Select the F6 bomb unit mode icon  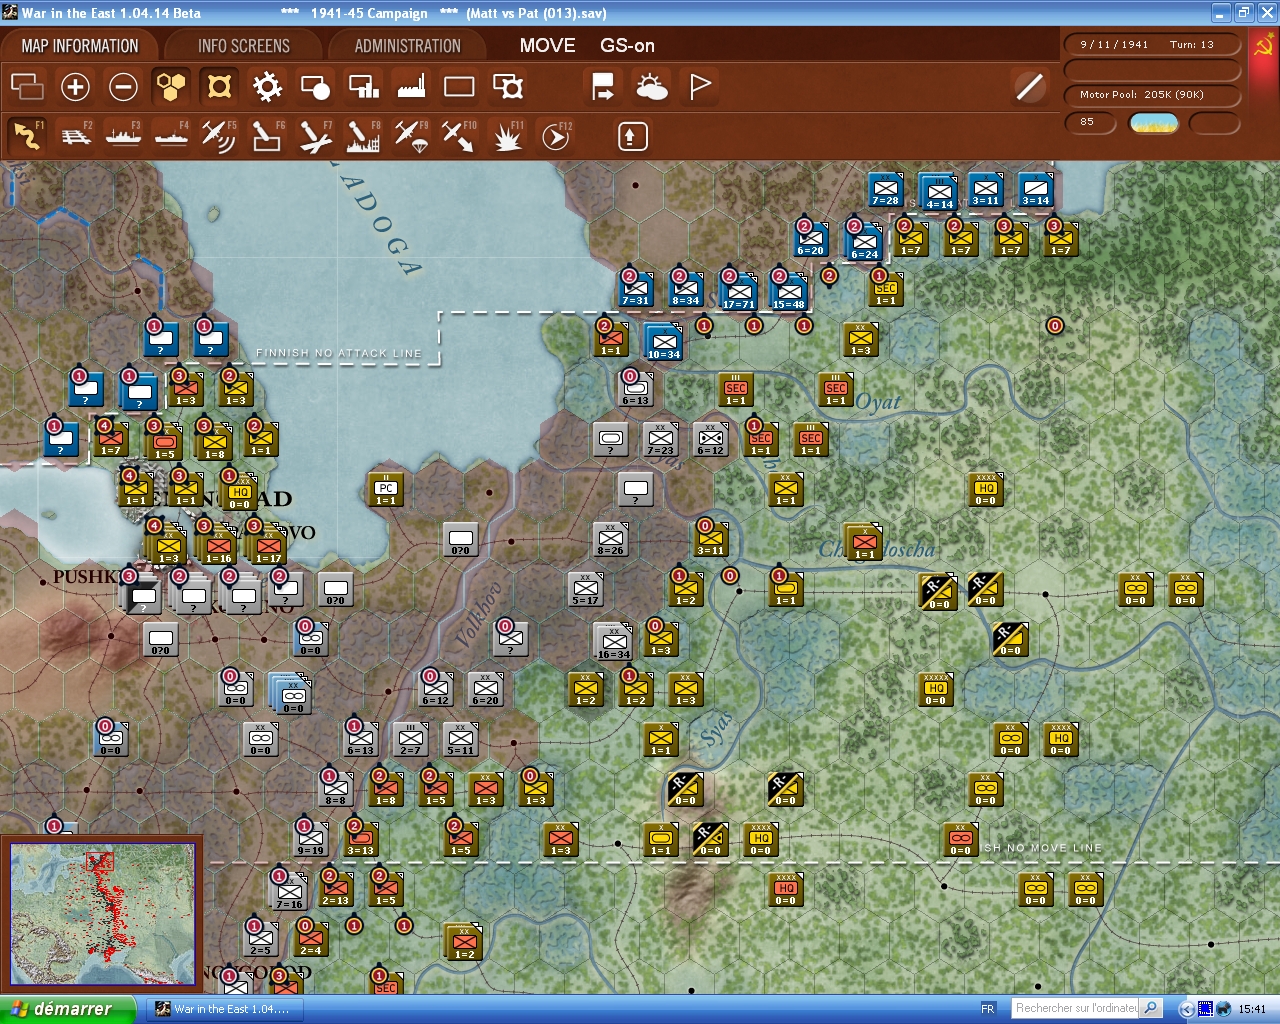(267, 136)
